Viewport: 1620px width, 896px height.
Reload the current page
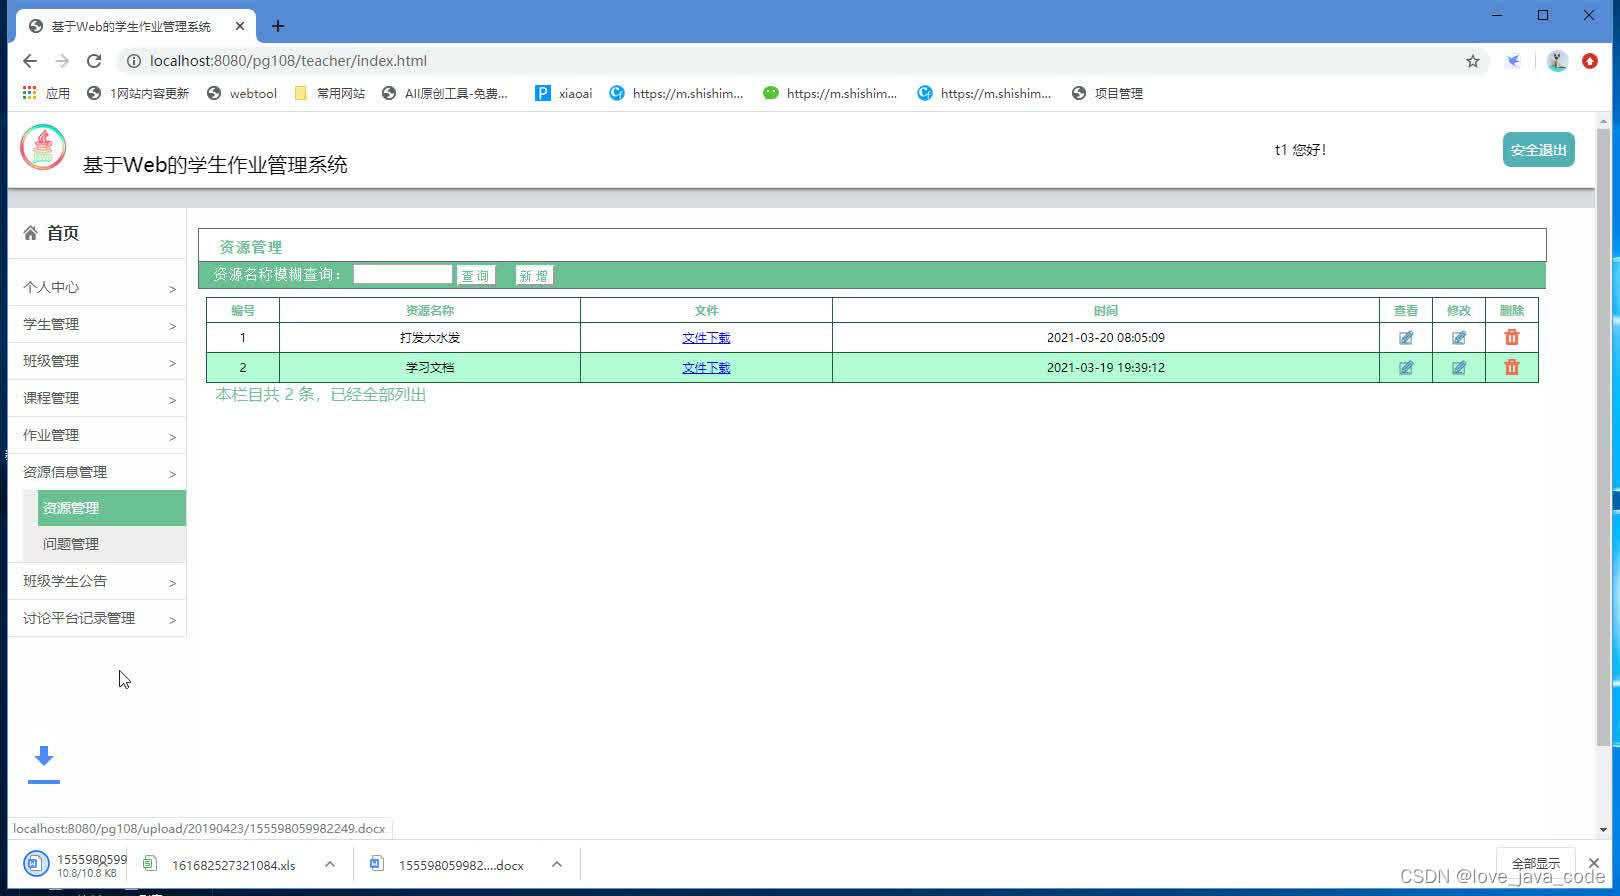point(94,61)
